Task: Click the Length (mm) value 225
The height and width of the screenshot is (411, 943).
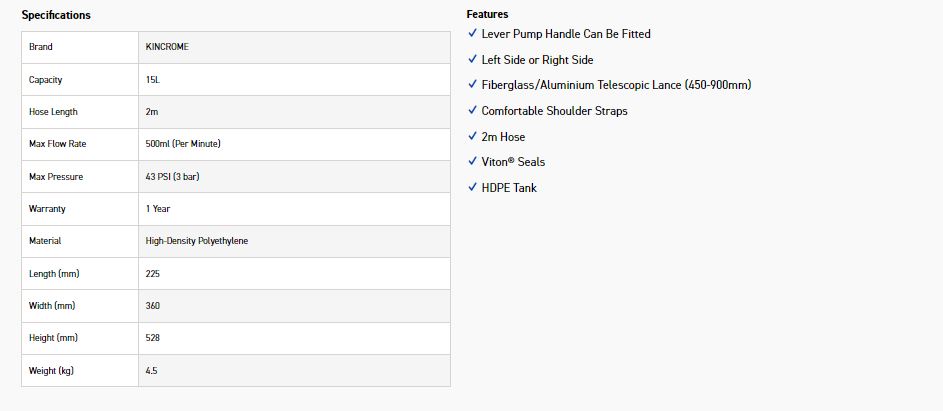Action: 153,274
